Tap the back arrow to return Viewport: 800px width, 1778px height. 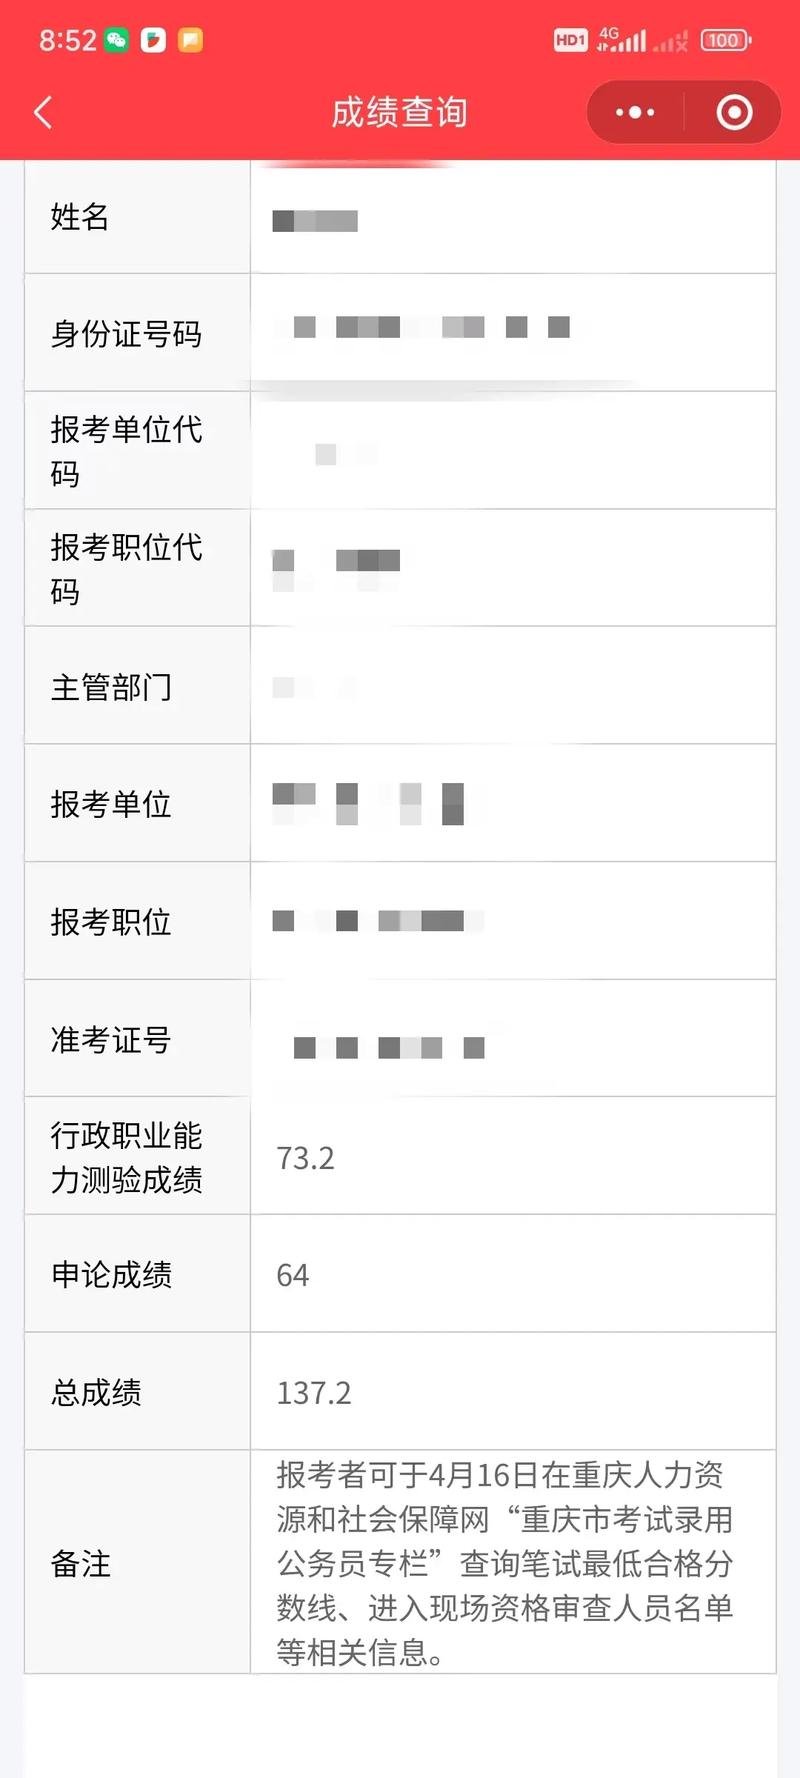pos(42,112)
